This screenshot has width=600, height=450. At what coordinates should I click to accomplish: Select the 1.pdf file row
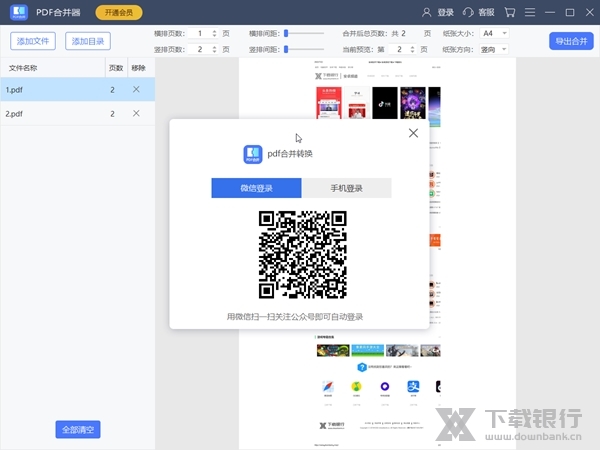(78, 90)
